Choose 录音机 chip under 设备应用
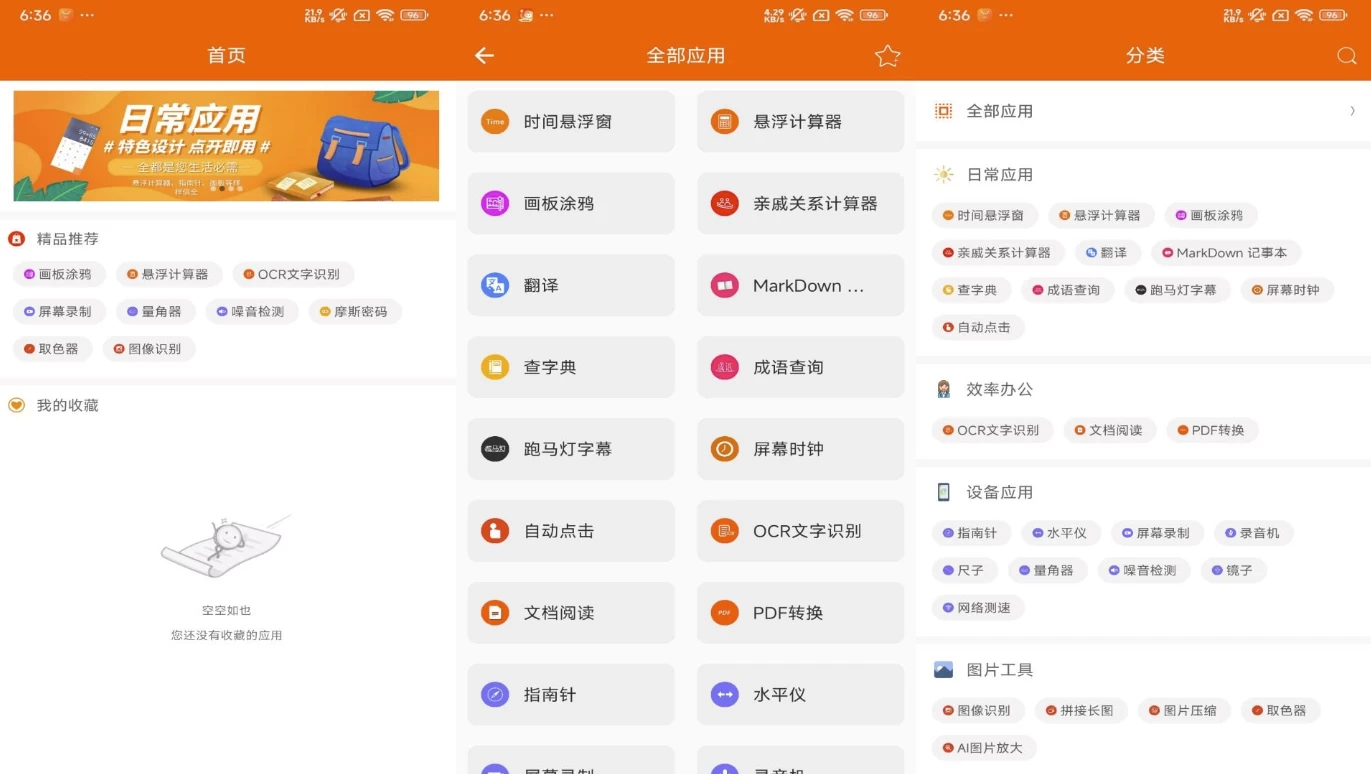Viewport: 1371px width, 774px height. click(x=1254, y=533)
